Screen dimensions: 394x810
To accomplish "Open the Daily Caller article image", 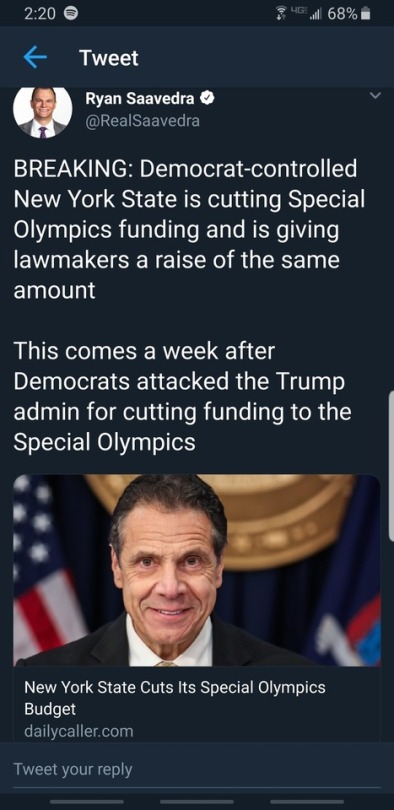I will point(197,570).
